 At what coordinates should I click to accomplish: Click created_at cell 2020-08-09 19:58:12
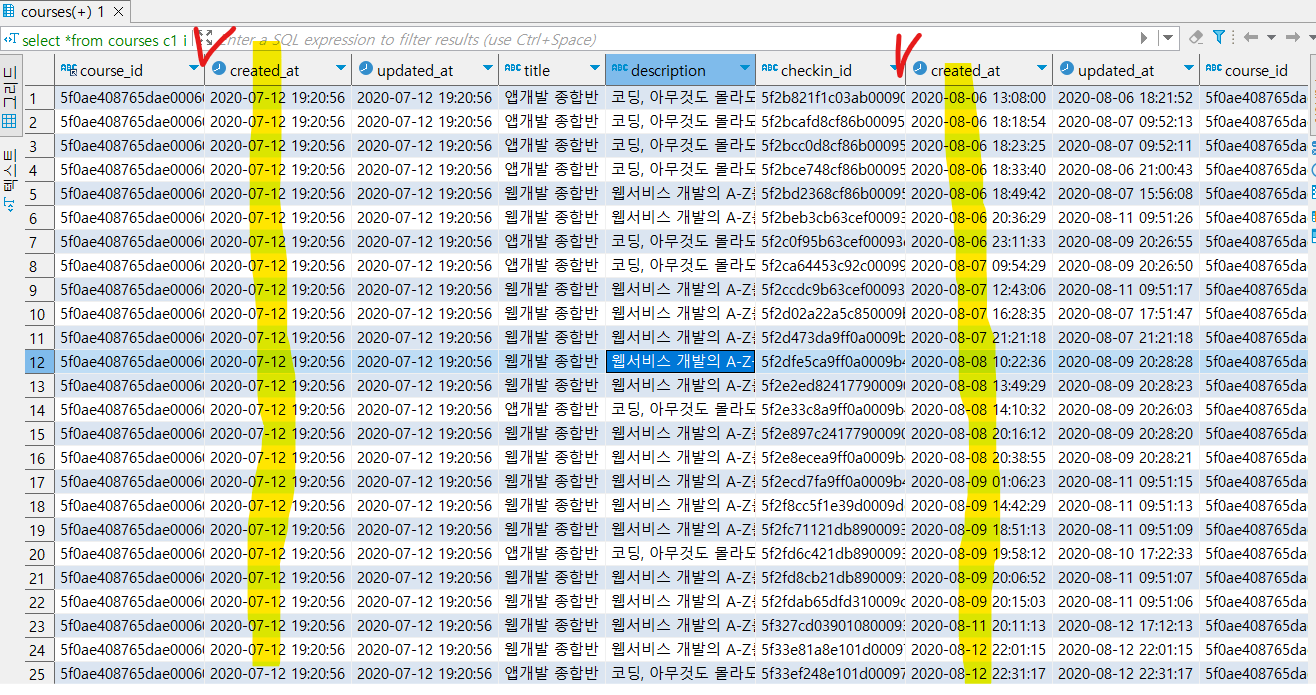(x=979, y=553)
